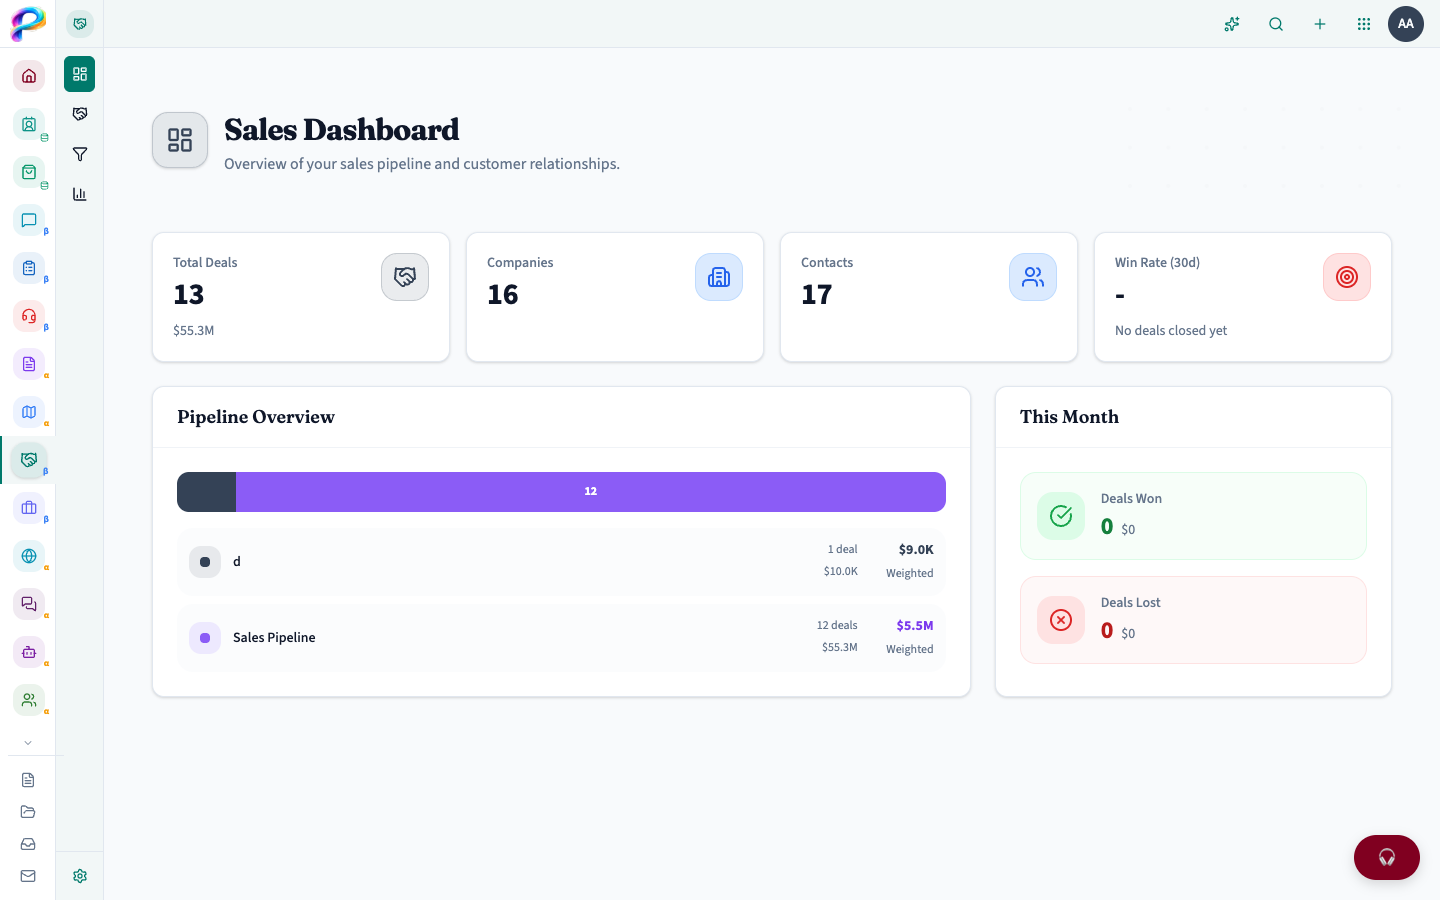Select the briefcase icon in the sidebar

pos(29,508)
